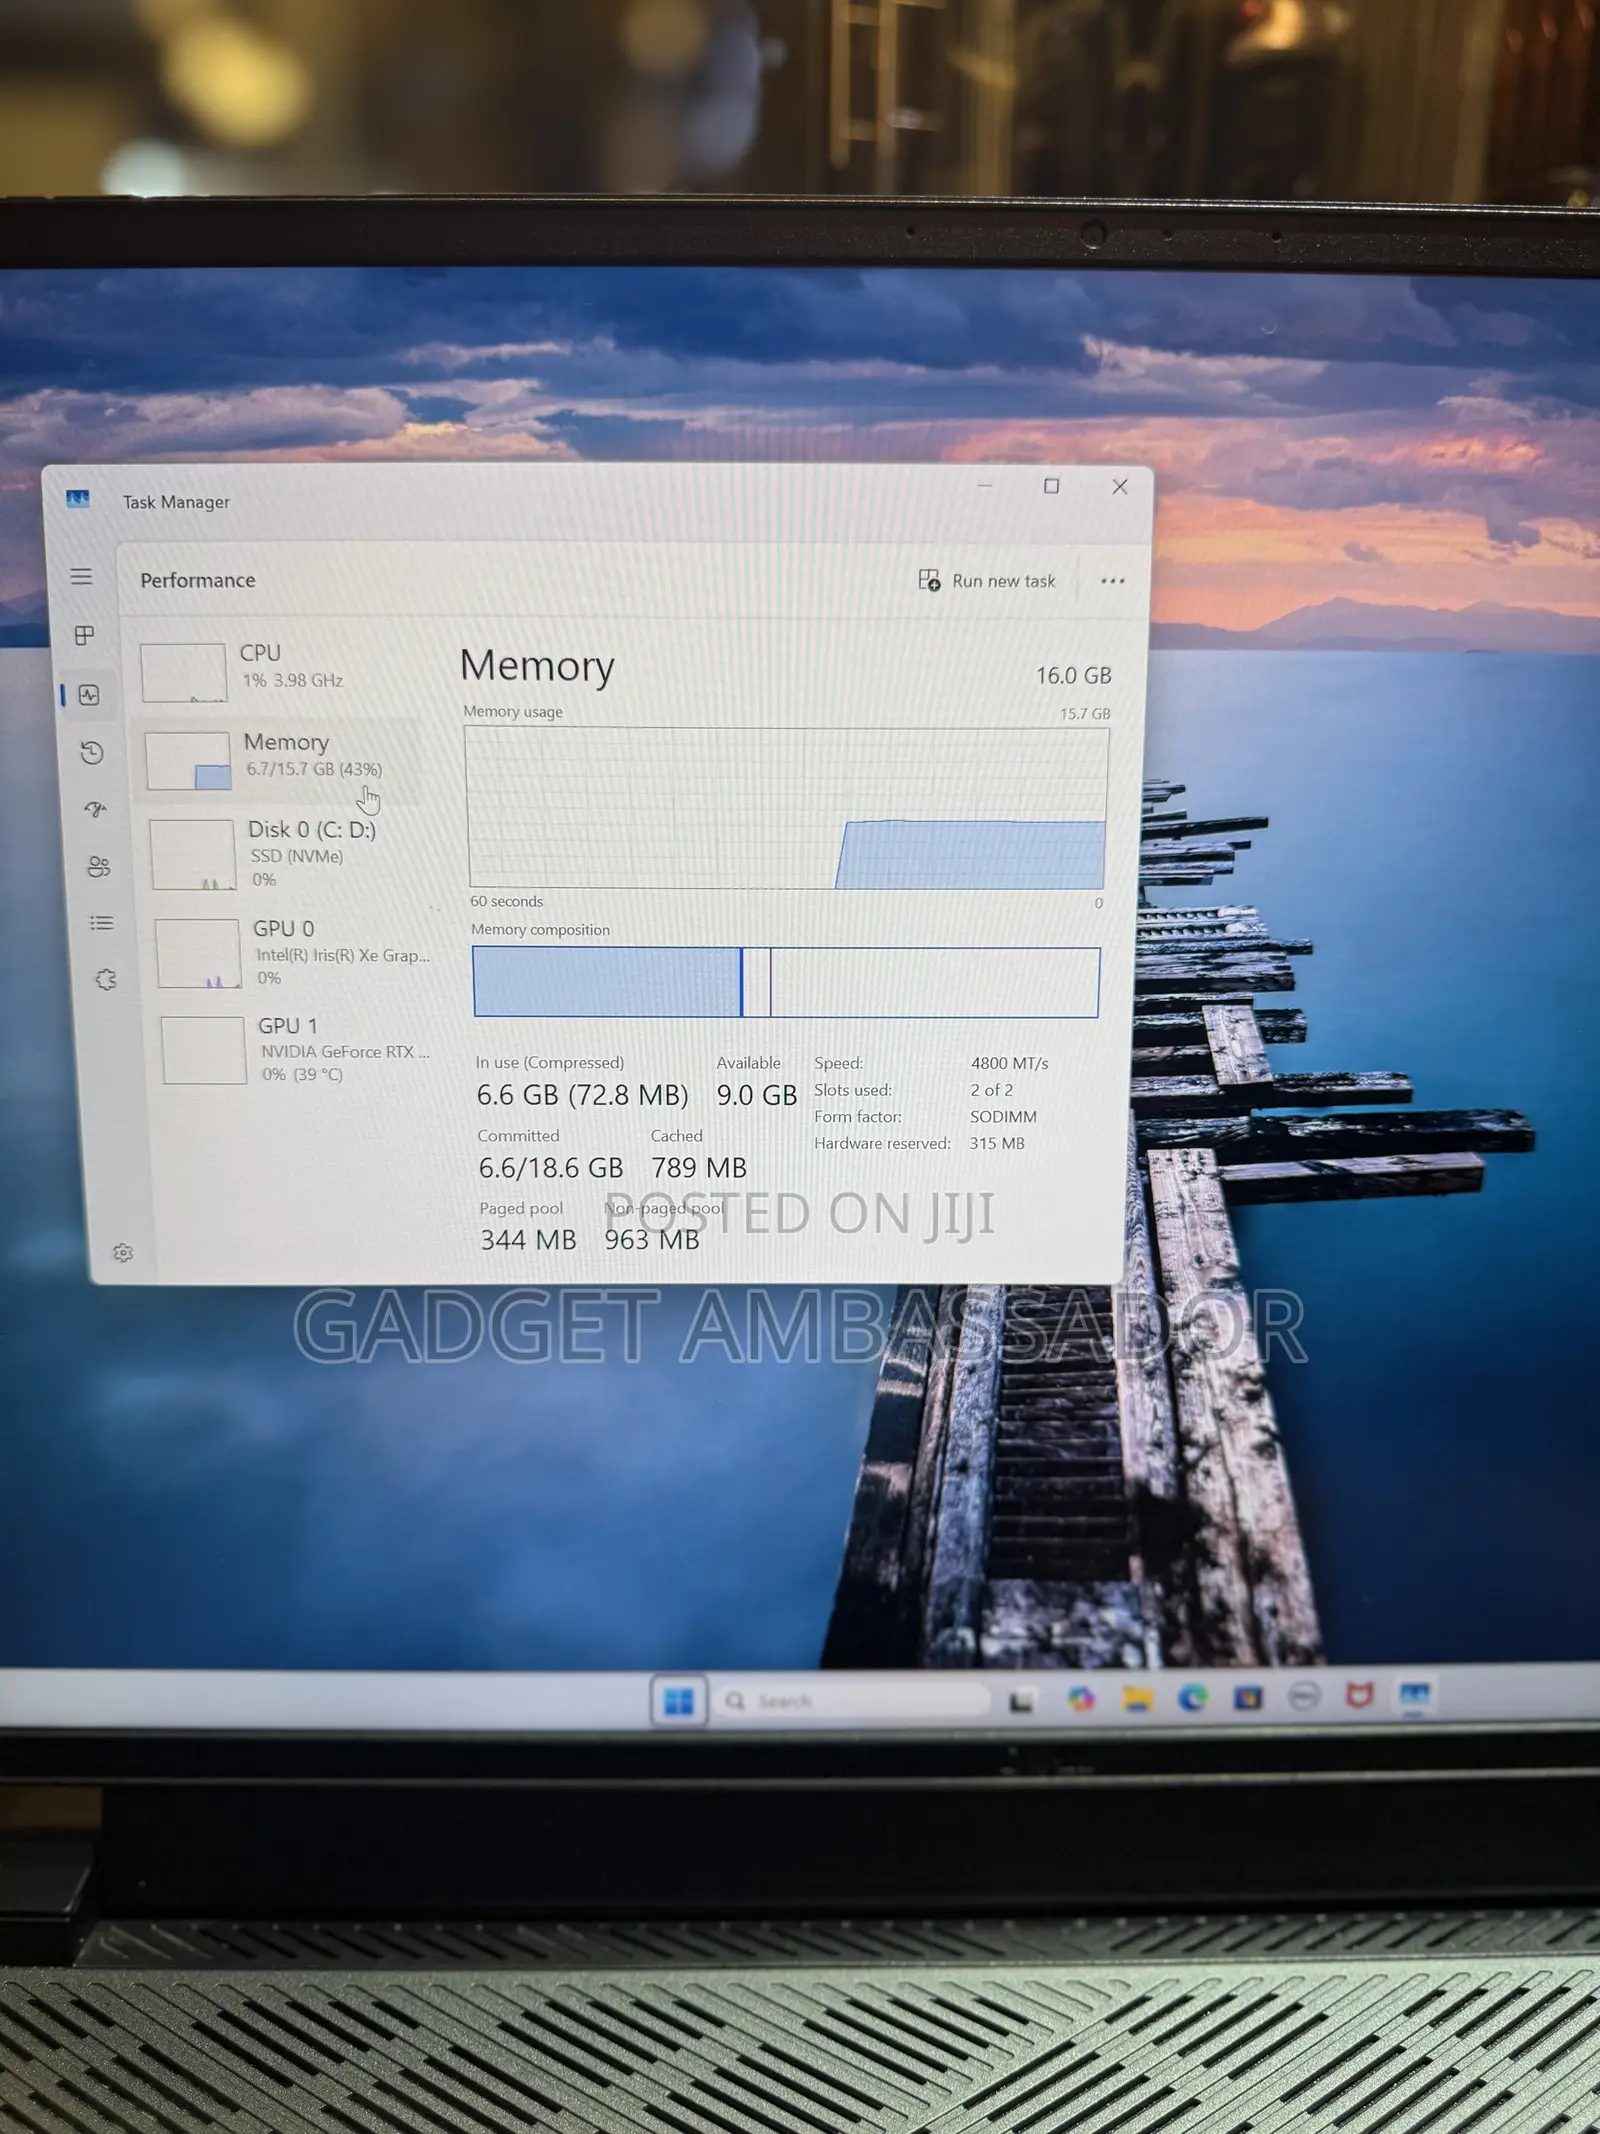Click the free section of Memory composition bar
This screenshot has width=1600, height=2134.
click(934, 982)
